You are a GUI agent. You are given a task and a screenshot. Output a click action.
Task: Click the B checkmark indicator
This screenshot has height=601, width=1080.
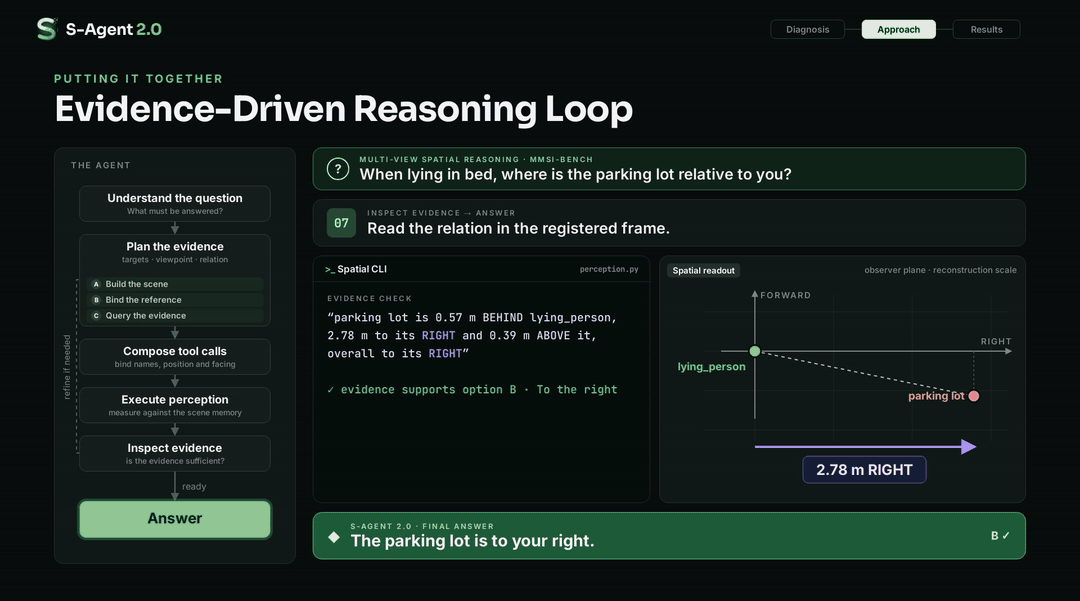[1000, 536]
